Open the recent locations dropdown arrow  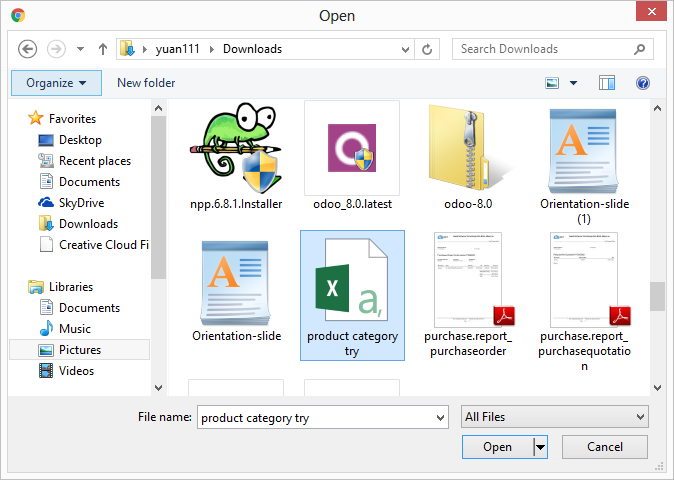tap(80, 49)
